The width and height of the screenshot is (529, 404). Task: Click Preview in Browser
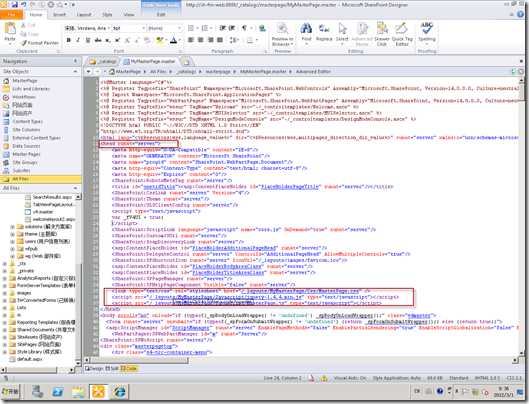click(x=283, y=34)
